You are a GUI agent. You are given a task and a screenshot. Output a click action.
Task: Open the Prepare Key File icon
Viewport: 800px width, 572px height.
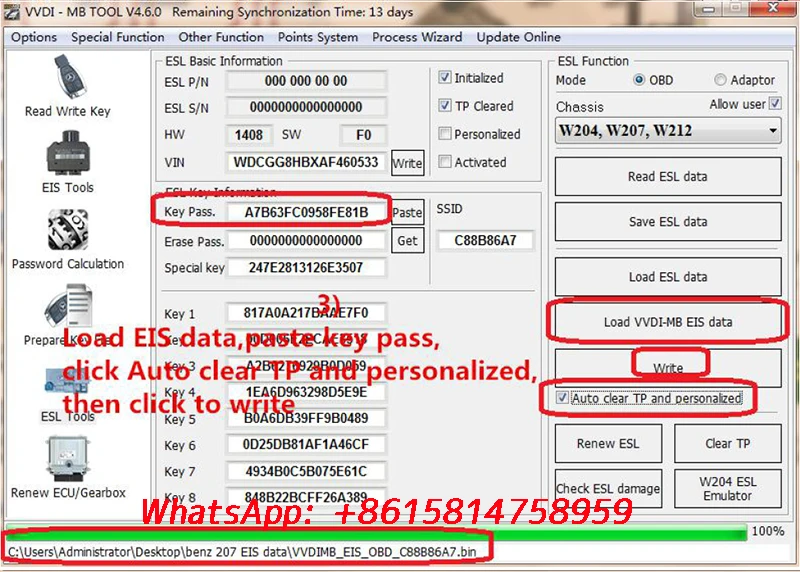tap(68, 306)
